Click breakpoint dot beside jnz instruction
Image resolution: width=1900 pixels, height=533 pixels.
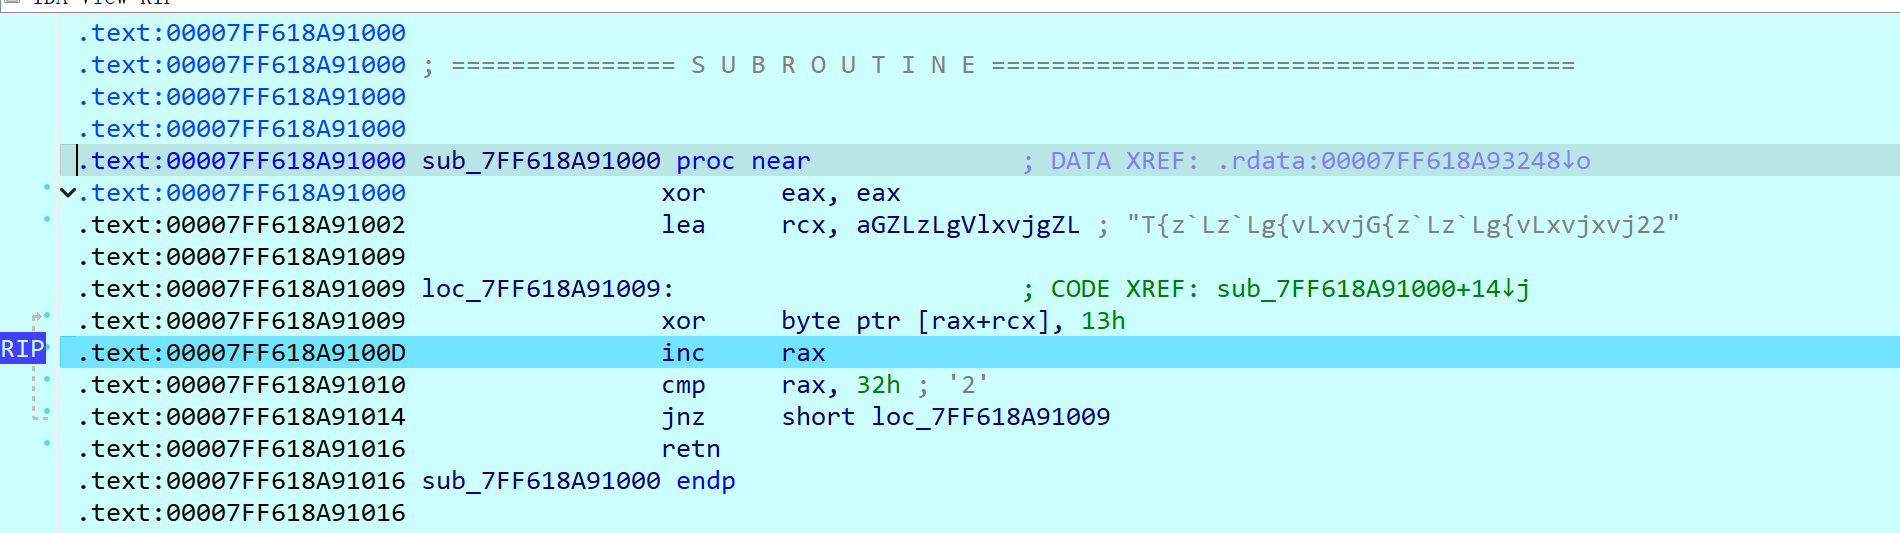pos(46,411)
